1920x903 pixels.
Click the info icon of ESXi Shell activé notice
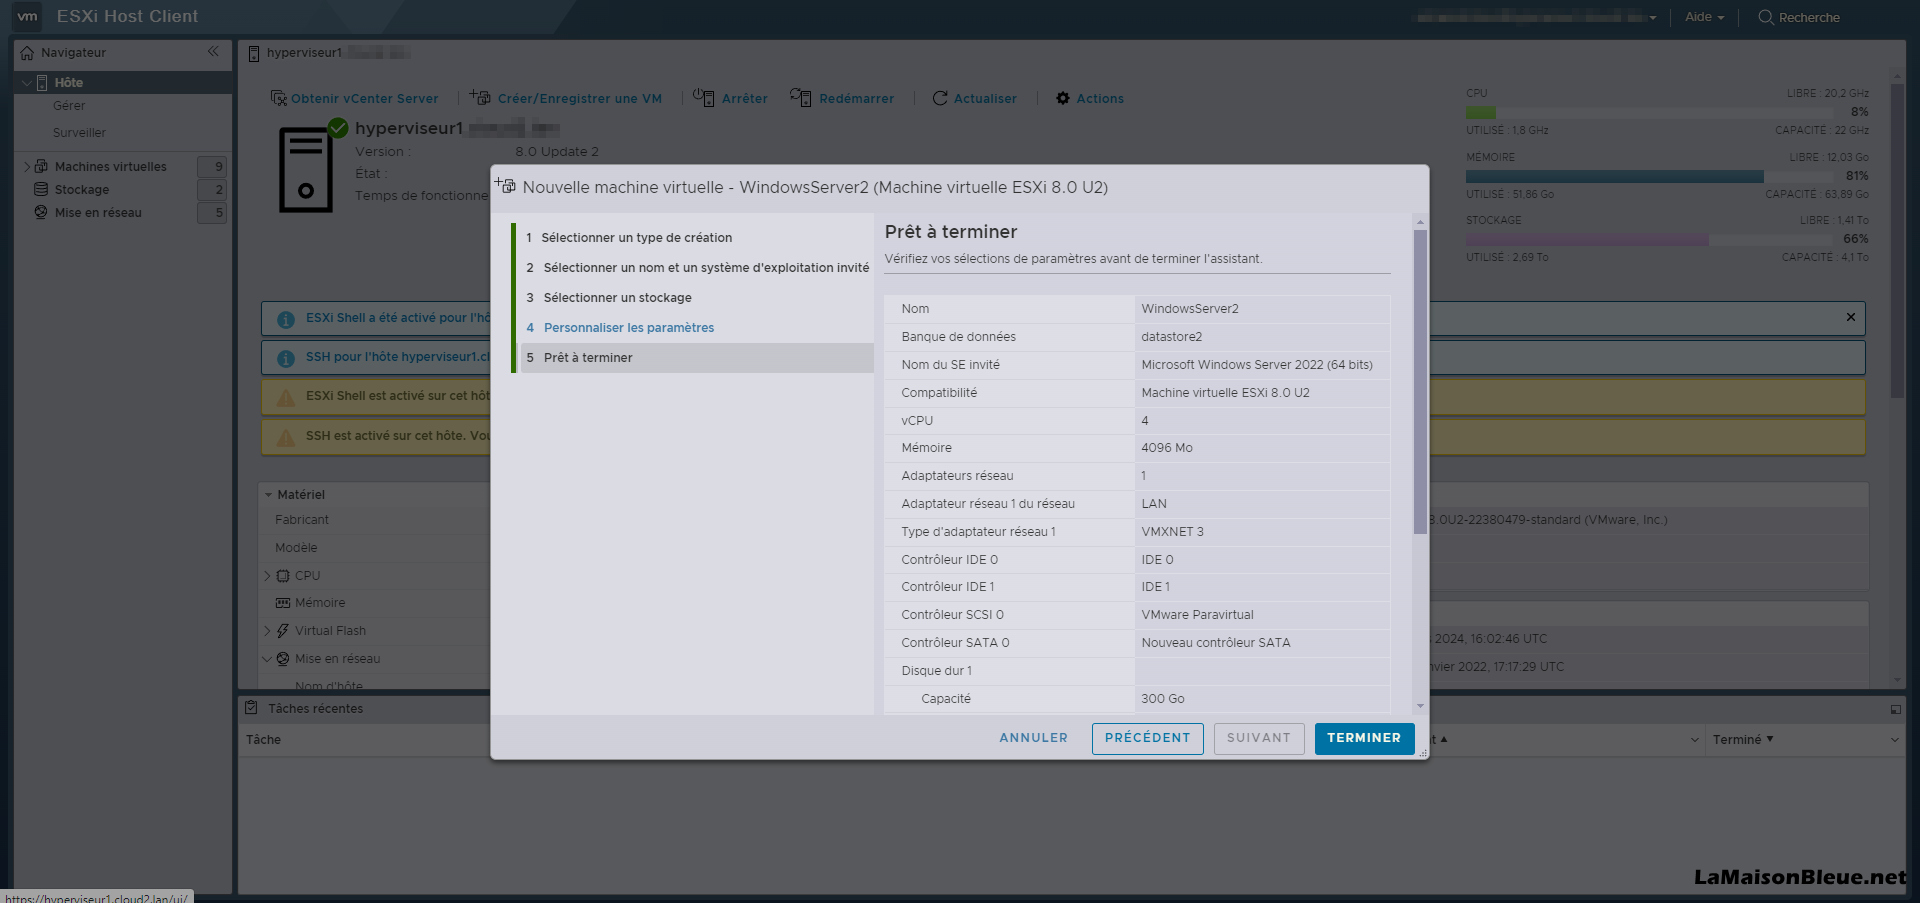click(285, 319)
